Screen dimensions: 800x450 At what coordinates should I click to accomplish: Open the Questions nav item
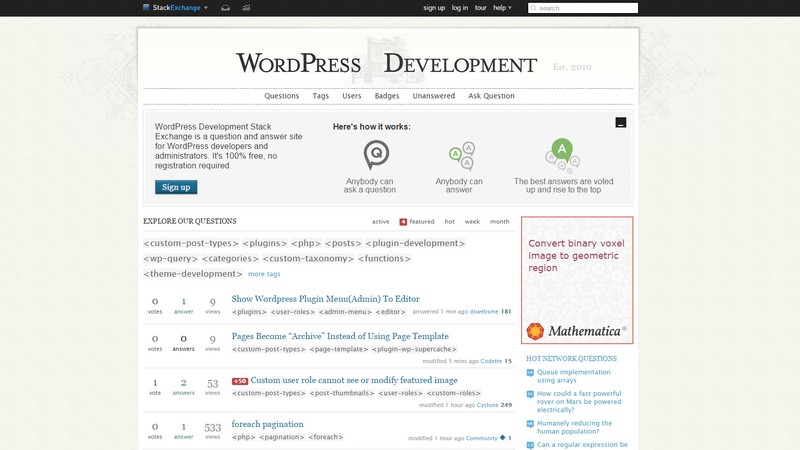(x=282, y=96)
